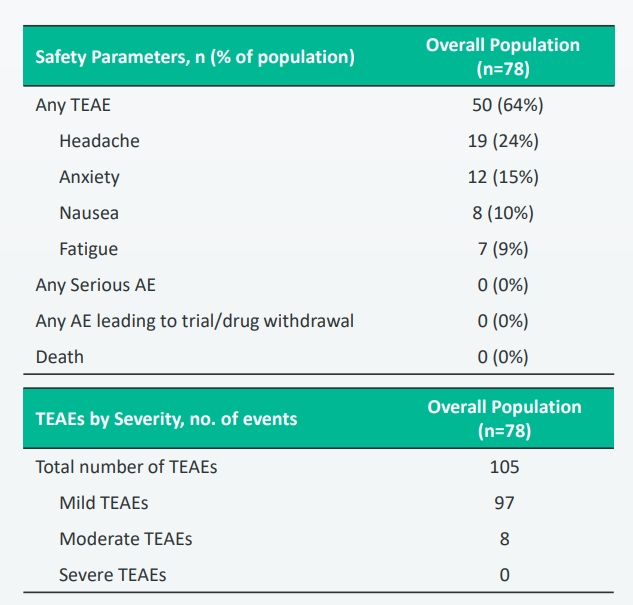Screen dimensions: 633x605
Task: Select the Anxiety row label
Action: click(x=89, y=177)
